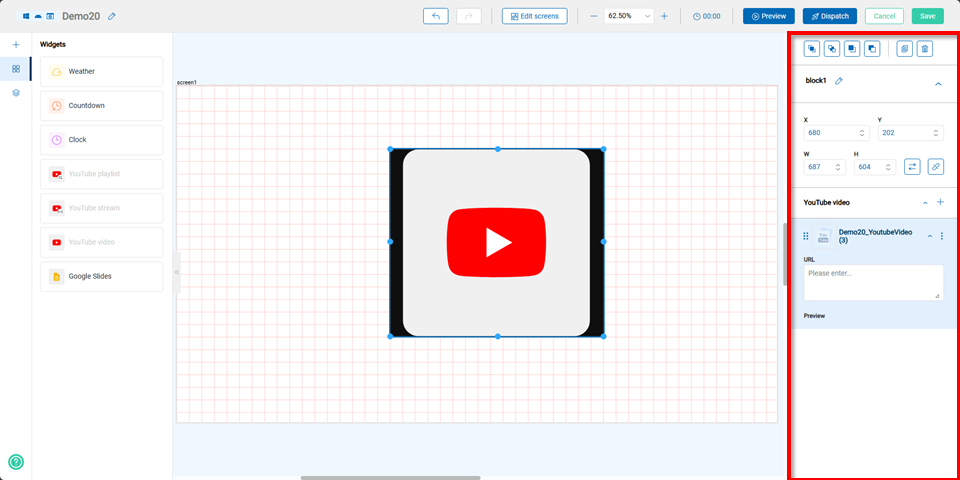Viewport: 960px width, 480px height.
Task: Click the swap width and height icon
Action: [912, 167]
